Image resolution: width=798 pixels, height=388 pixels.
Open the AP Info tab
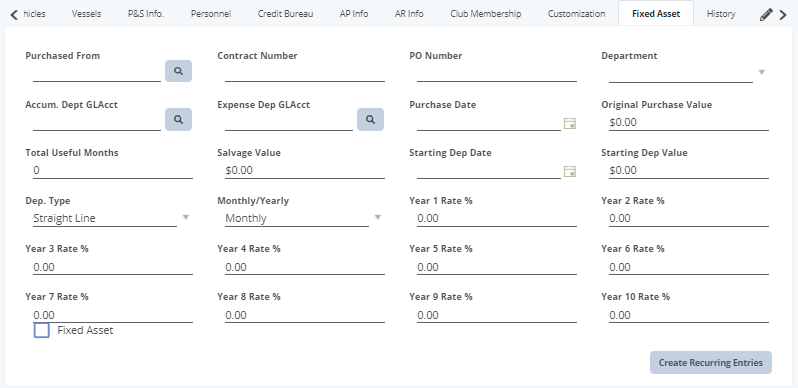coord(354,14)
